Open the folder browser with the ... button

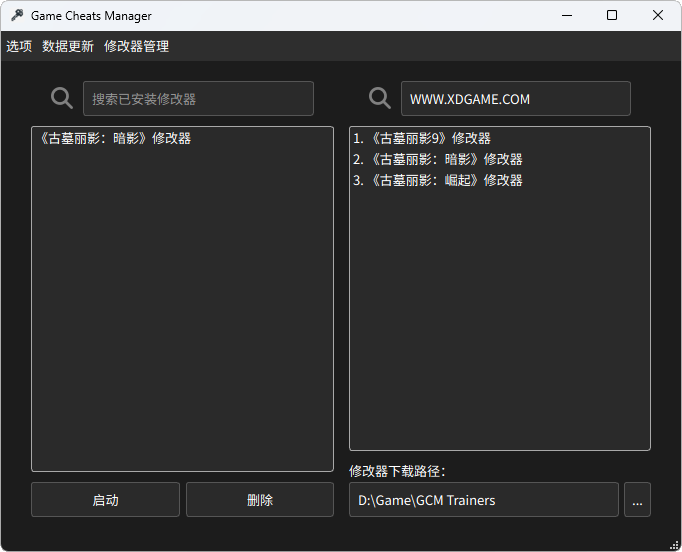[x=637, y=500]
